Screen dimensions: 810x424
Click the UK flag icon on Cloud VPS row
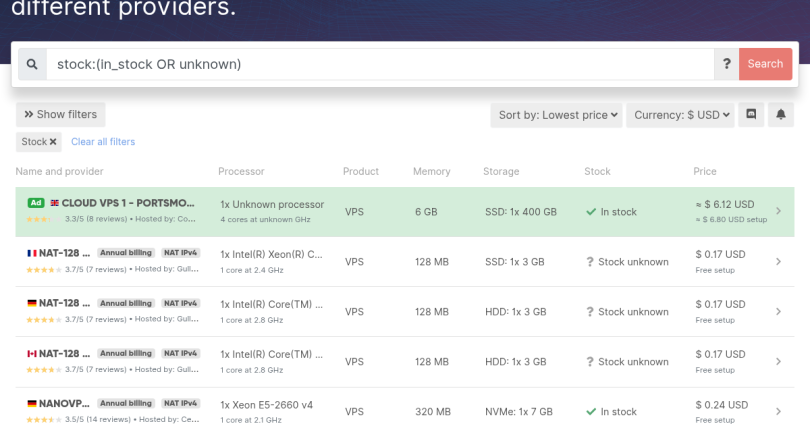tap(54, 203)
